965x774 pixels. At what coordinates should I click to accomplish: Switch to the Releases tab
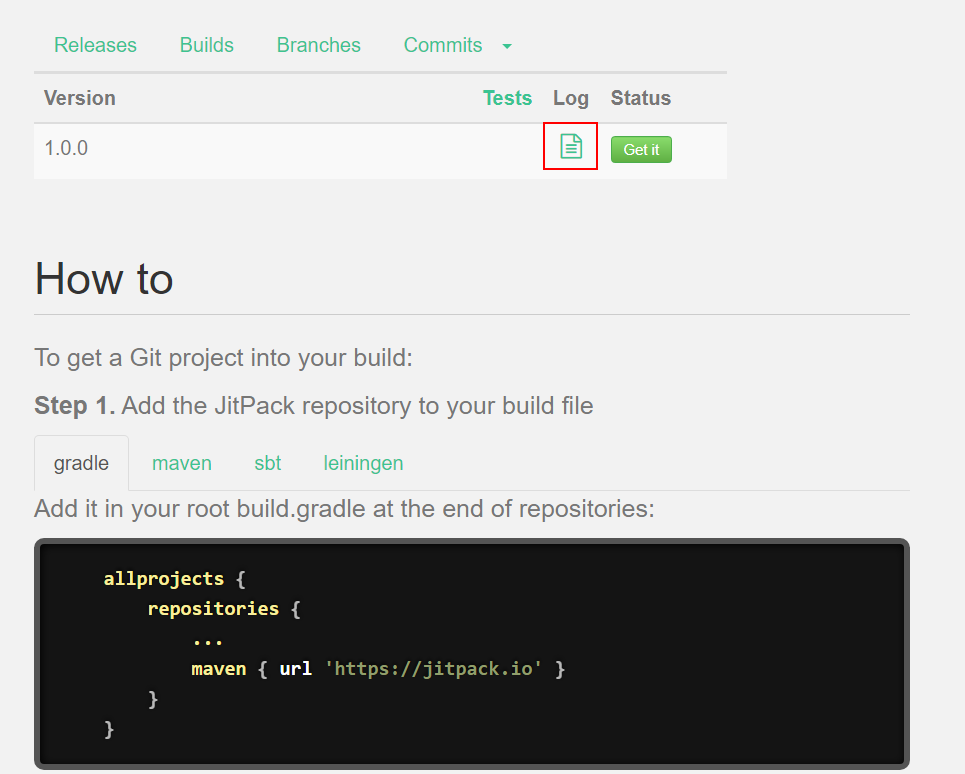click(95, 45)
